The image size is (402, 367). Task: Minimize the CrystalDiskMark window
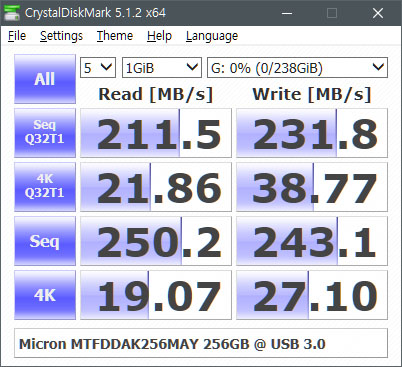pyautogui.click(x=287, y=13)
